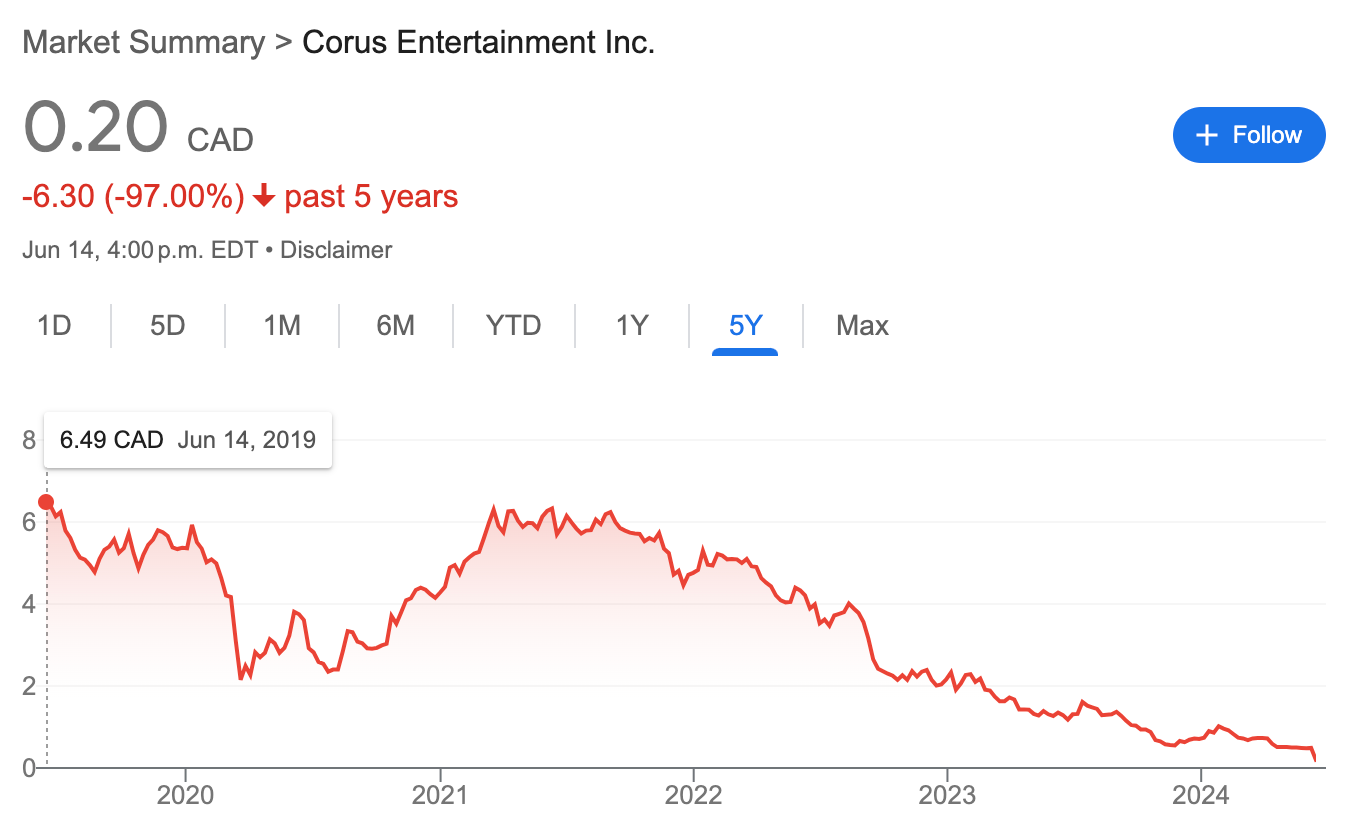Select the 5D time range tab
Viewport: 1370px width, 834px height.
(x=168, y=326)
